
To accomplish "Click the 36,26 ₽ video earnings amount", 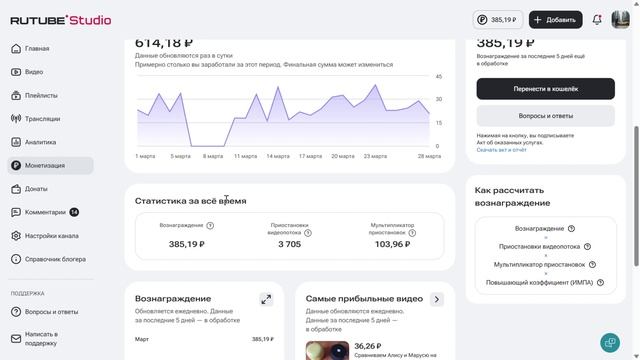I will [x=368, y=346].
